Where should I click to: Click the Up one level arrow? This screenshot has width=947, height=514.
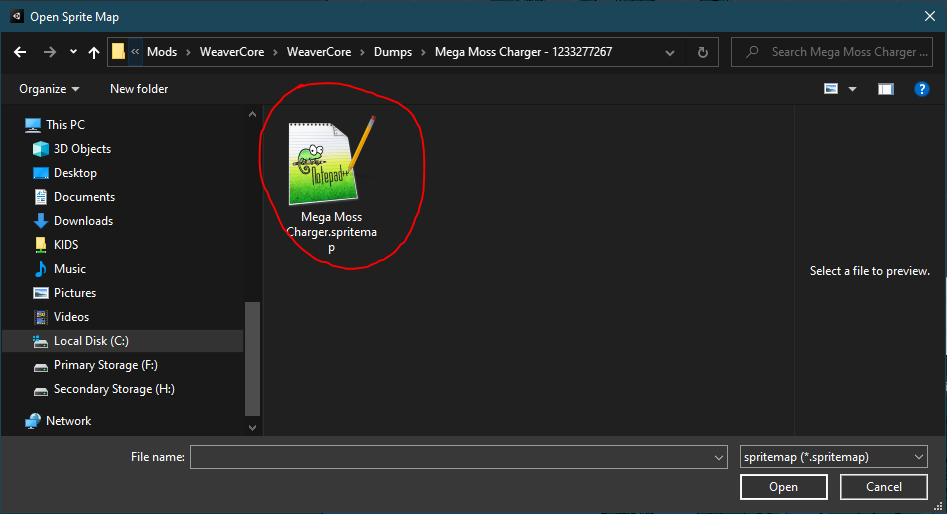[x=94, y=52]
